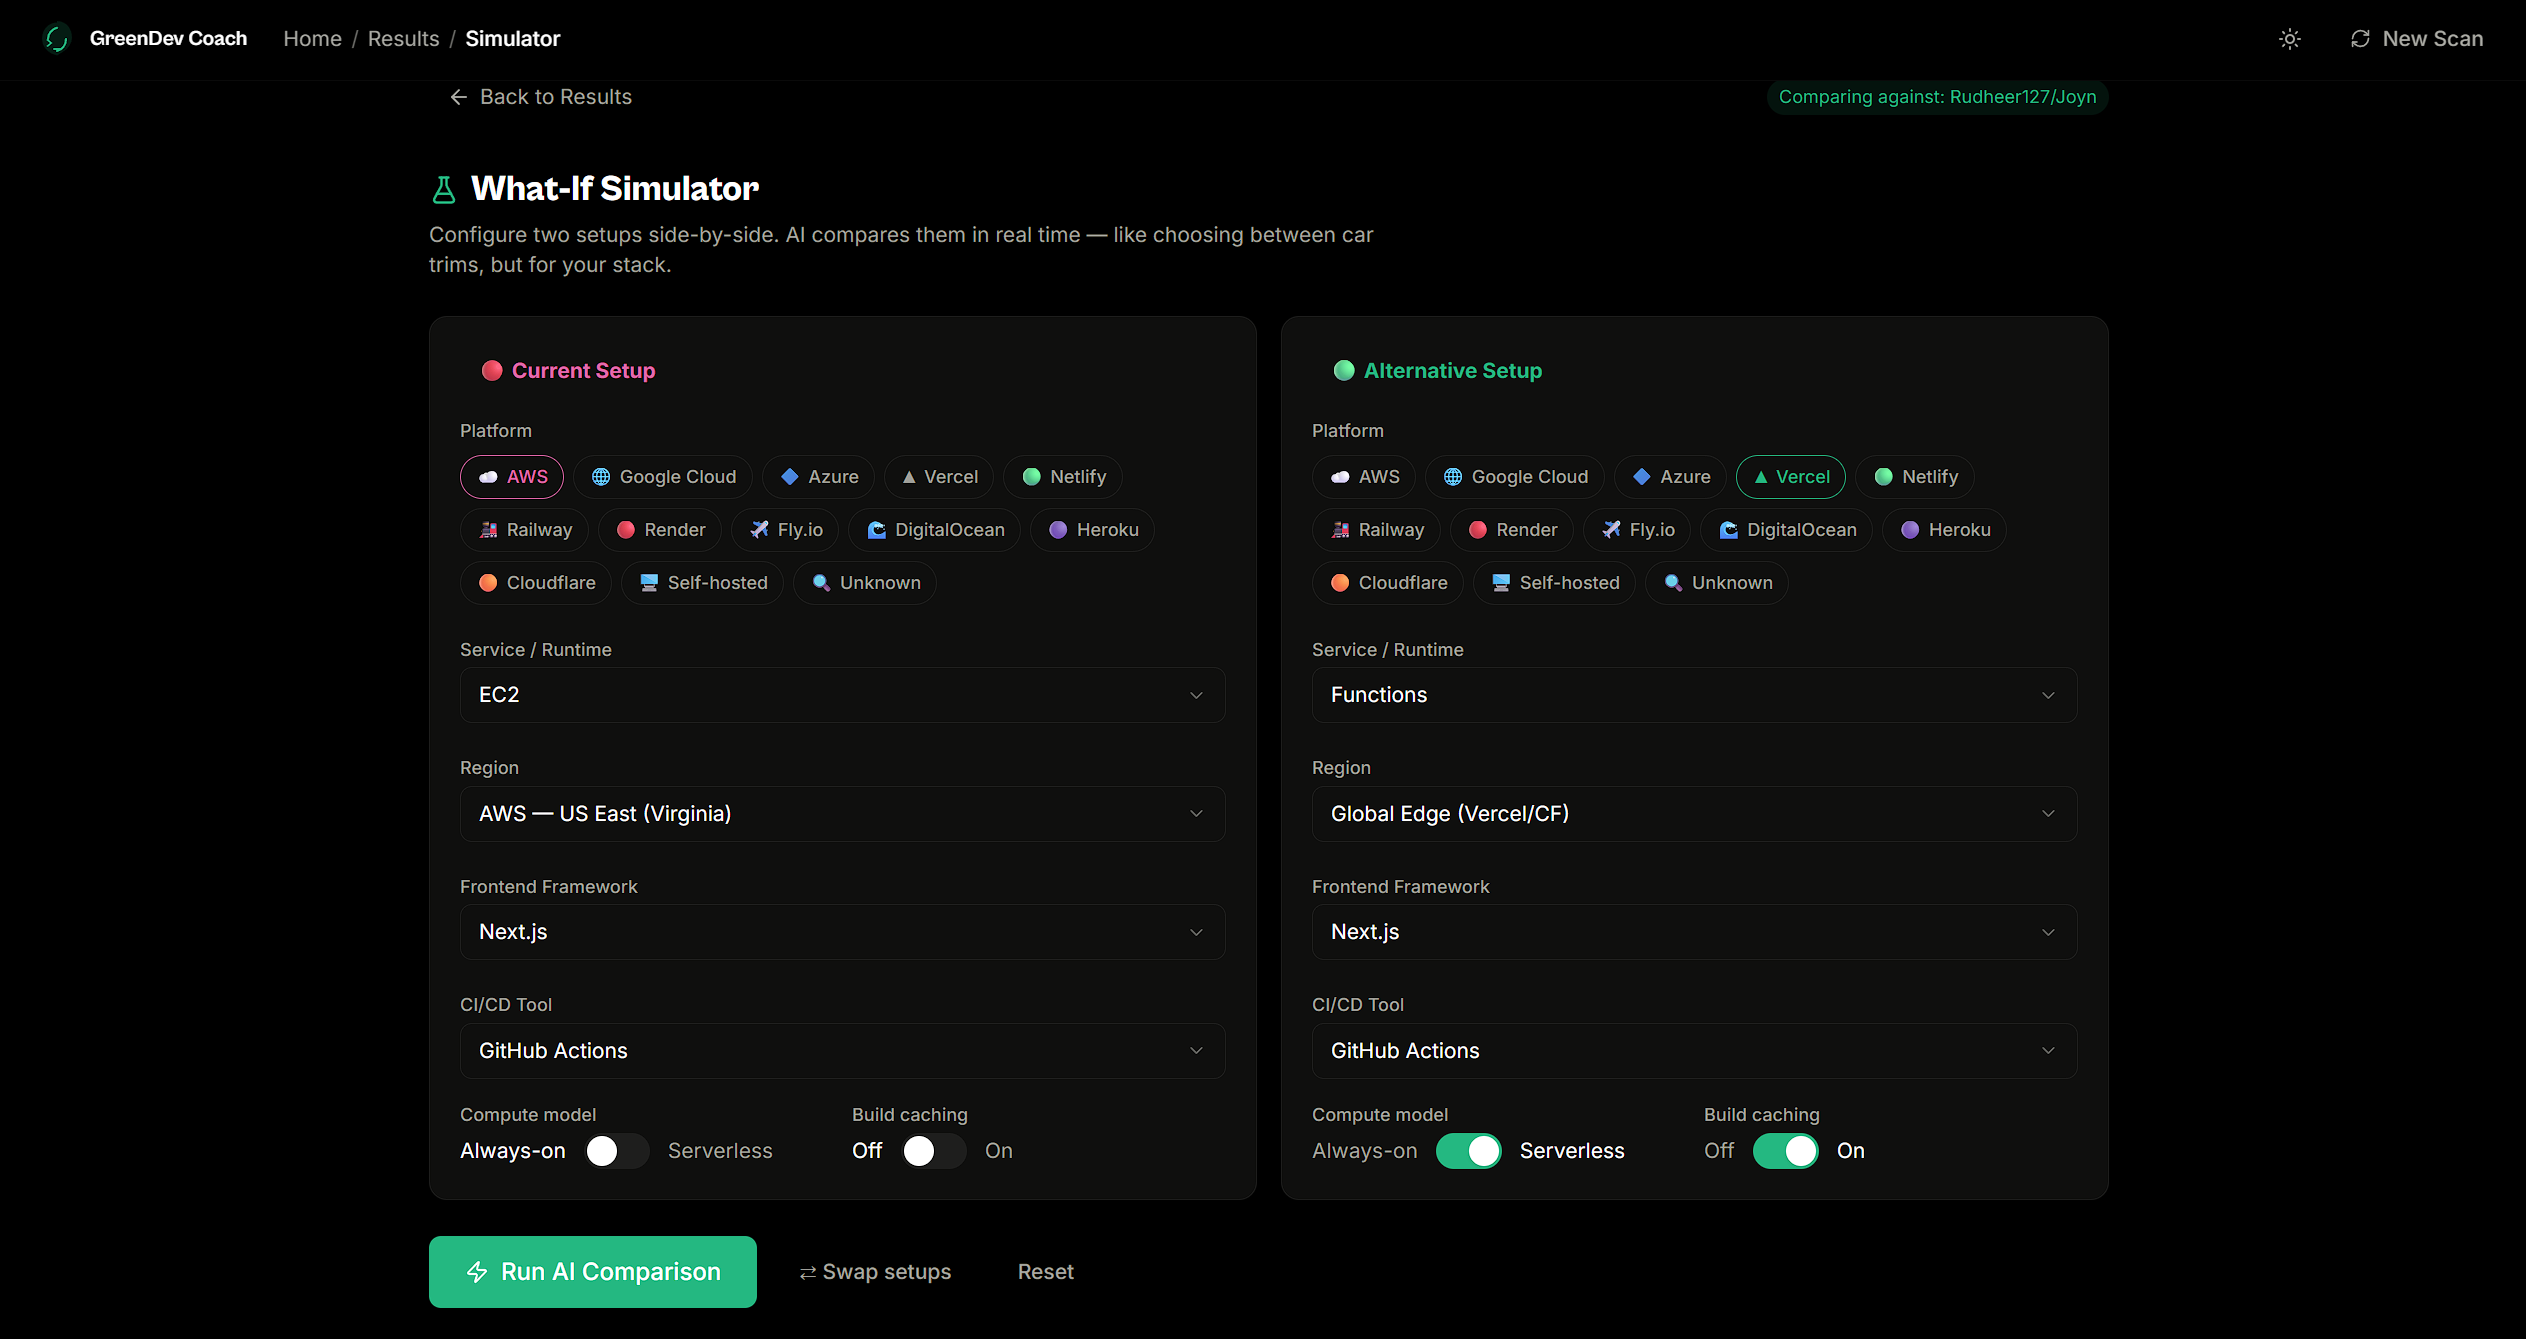The height and width of the screenshot is (1339, 2526).
Task: Enable build caching in Current Setup
Action: 932,1151
